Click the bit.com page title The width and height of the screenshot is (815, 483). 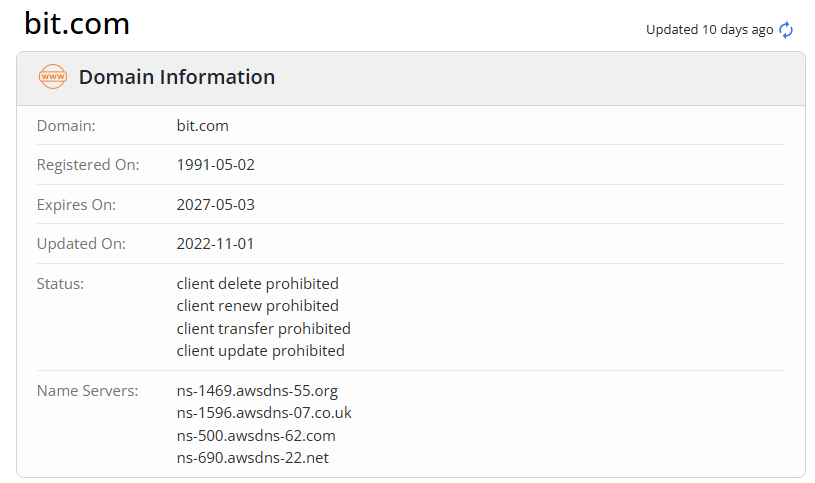(x=77, y=23)
